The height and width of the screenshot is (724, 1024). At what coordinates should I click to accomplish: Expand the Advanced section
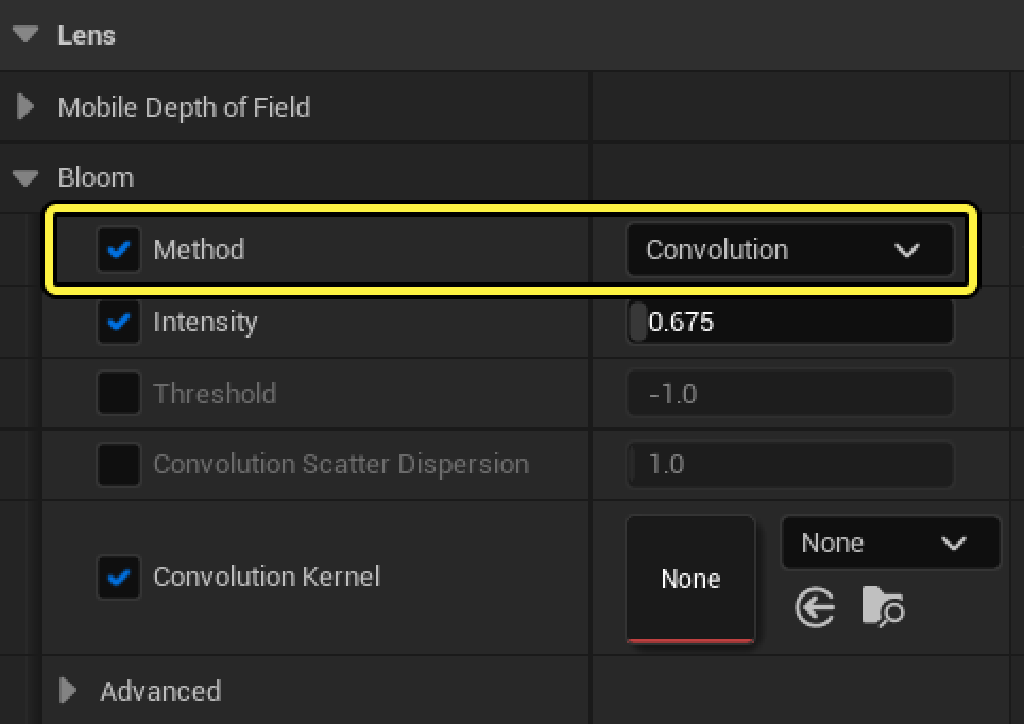click(68, 691)
